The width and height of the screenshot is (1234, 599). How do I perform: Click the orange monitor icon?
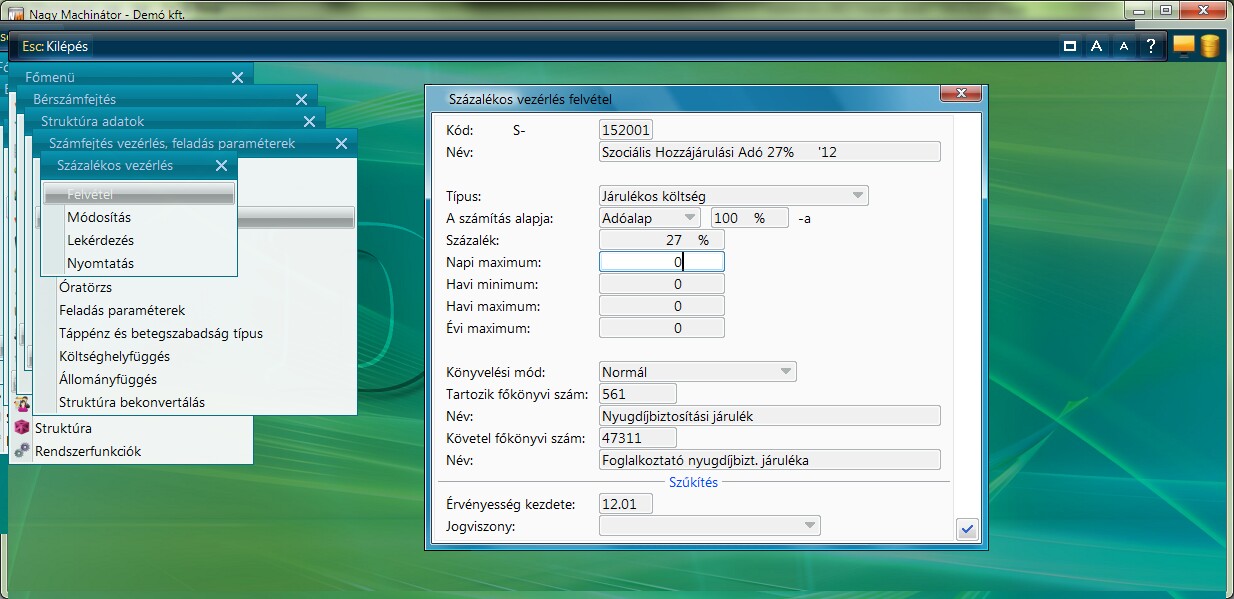click(1183, 46)
